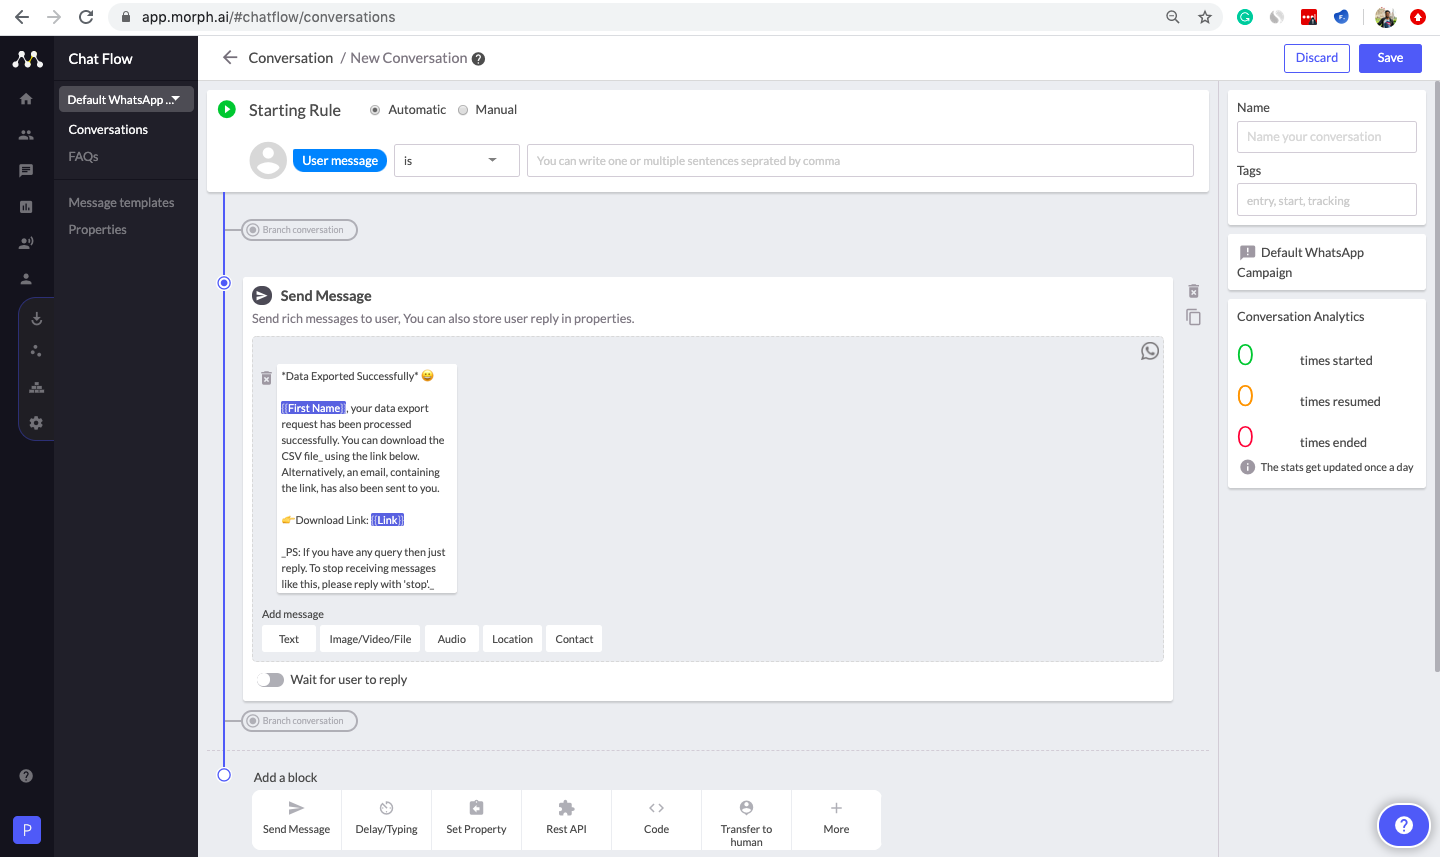
Task: Save the conversation
Action: point(1390,58)
